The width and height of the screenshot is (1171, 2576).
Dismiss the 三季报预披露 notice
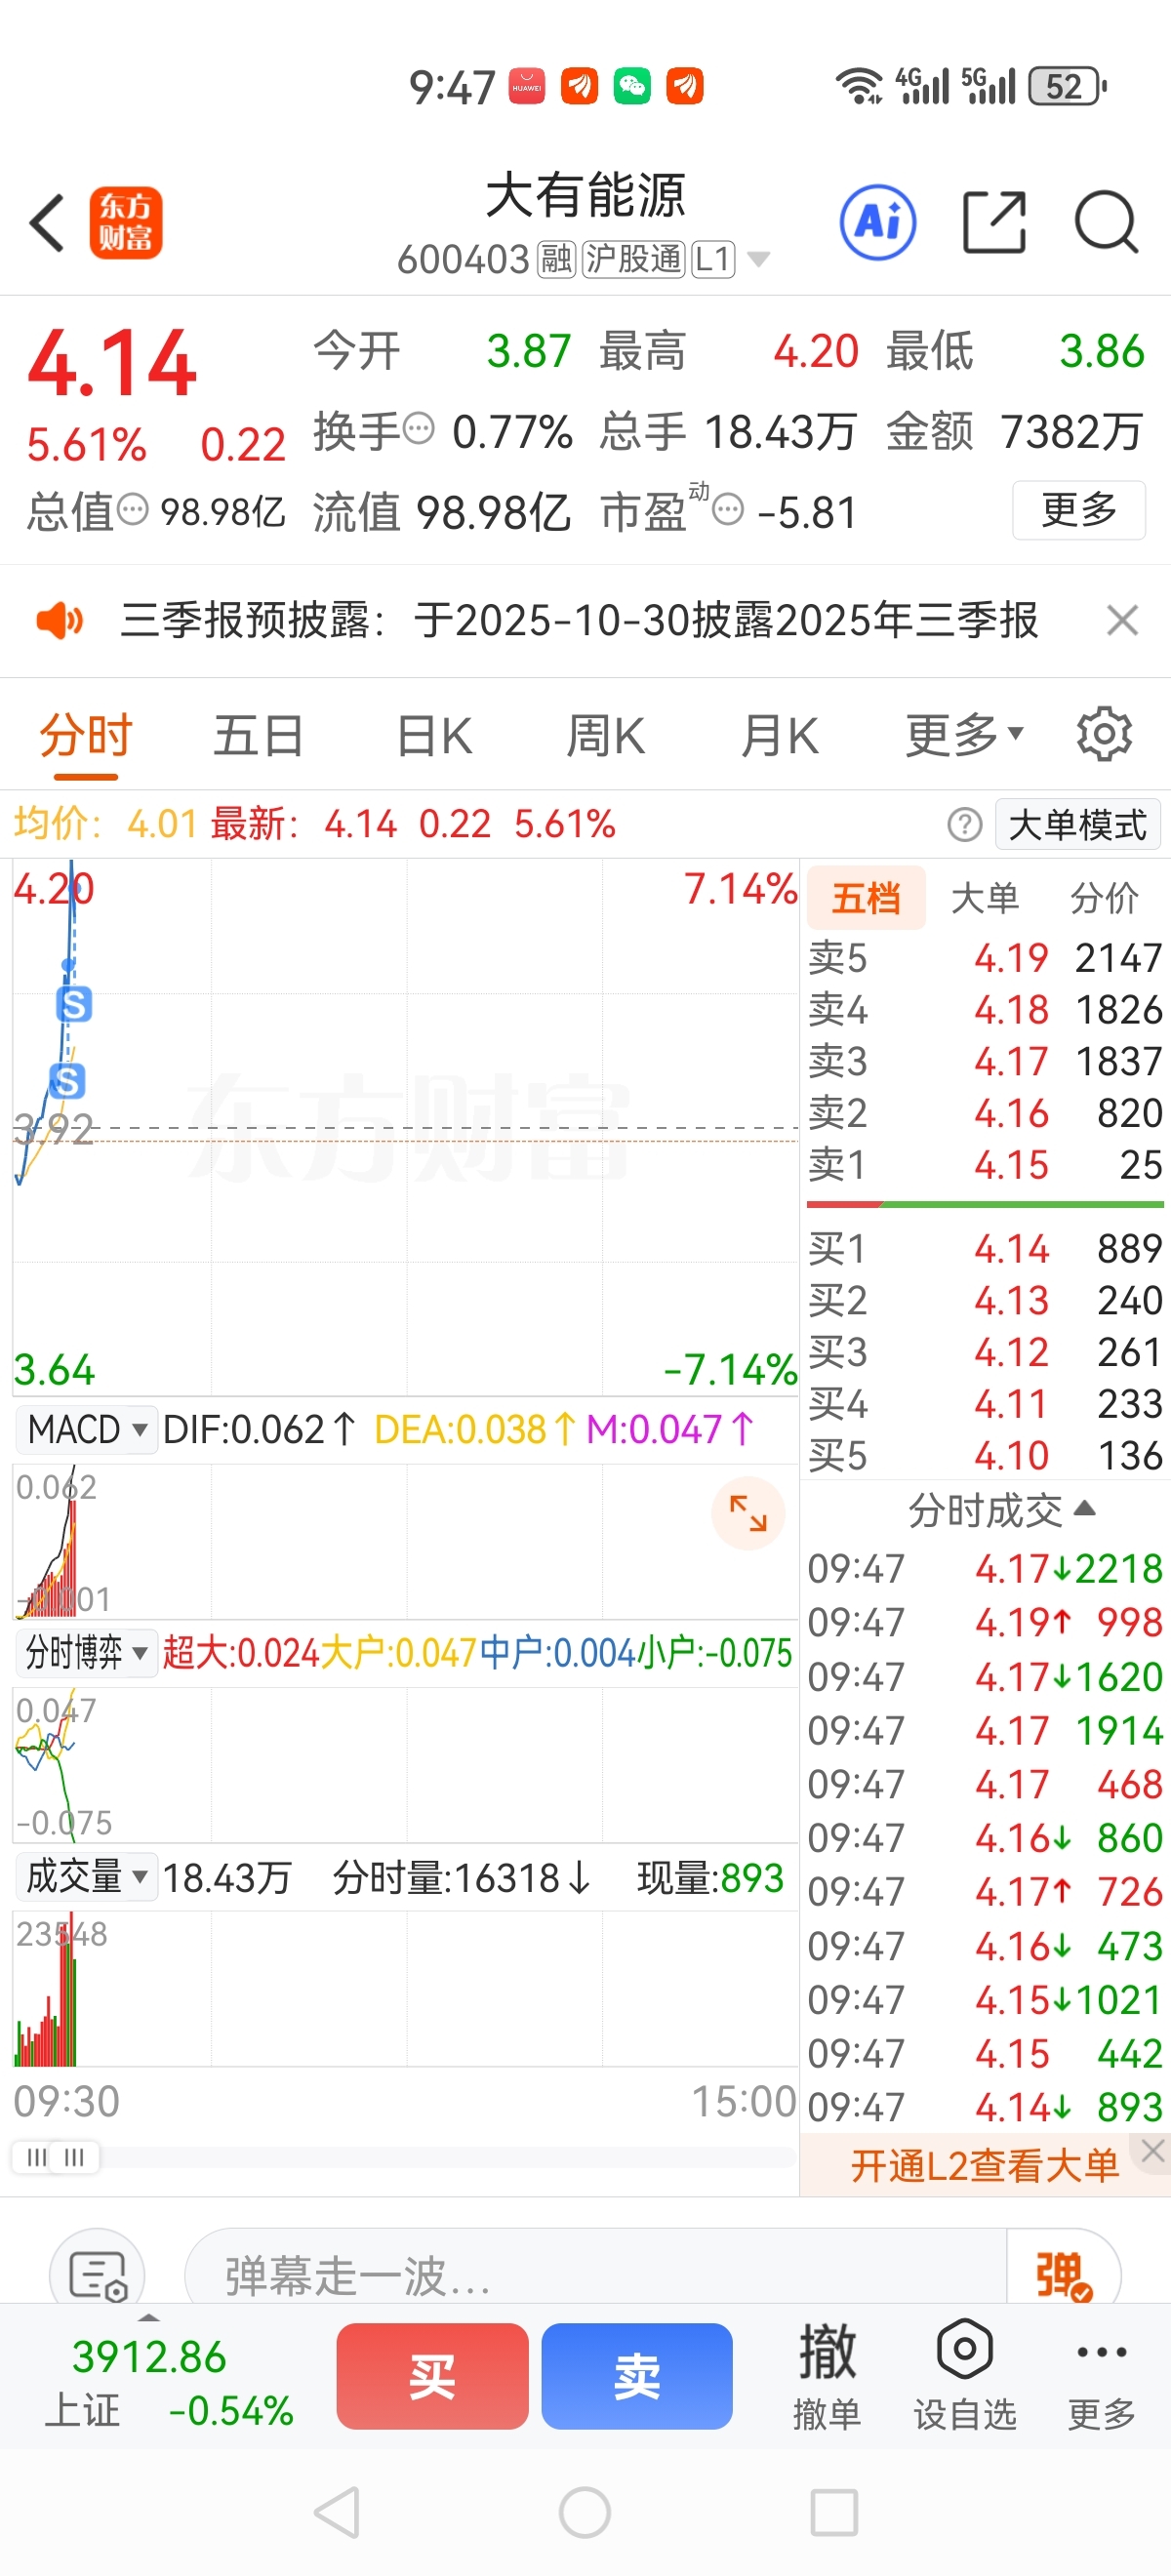point(1122,620)
